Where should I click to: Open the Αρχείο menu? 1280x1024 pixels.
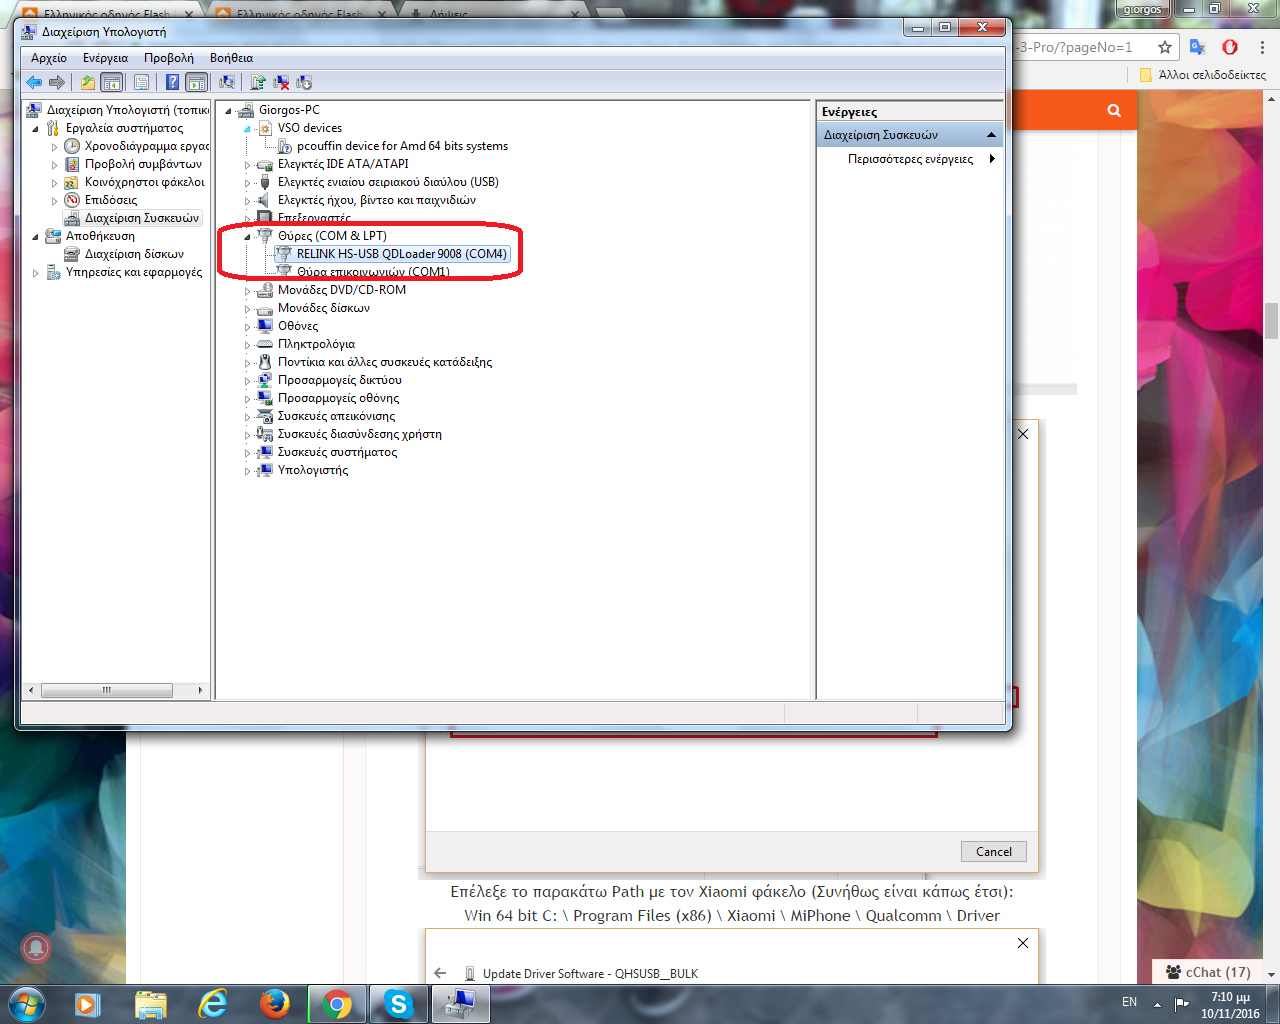coord(49,58)
